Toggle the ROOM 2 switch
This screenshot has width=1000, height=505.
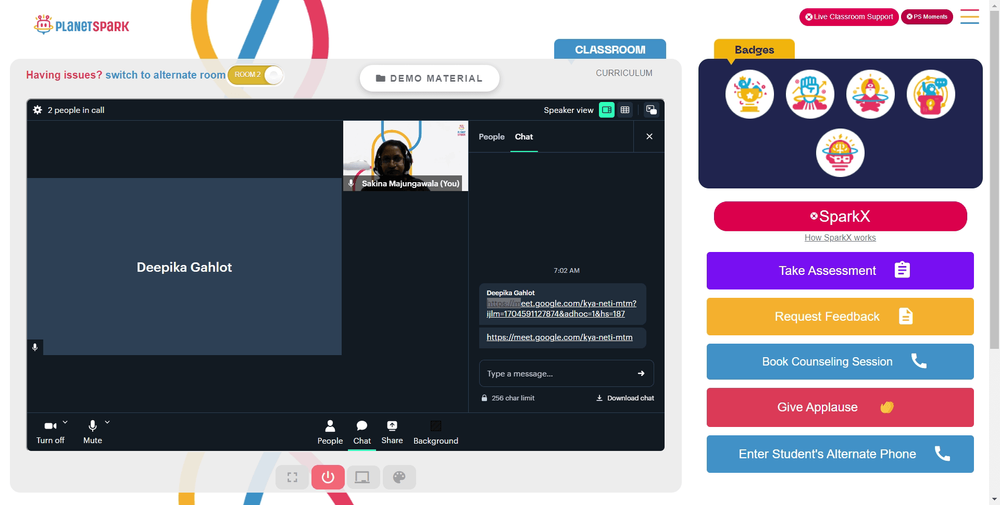255,75
